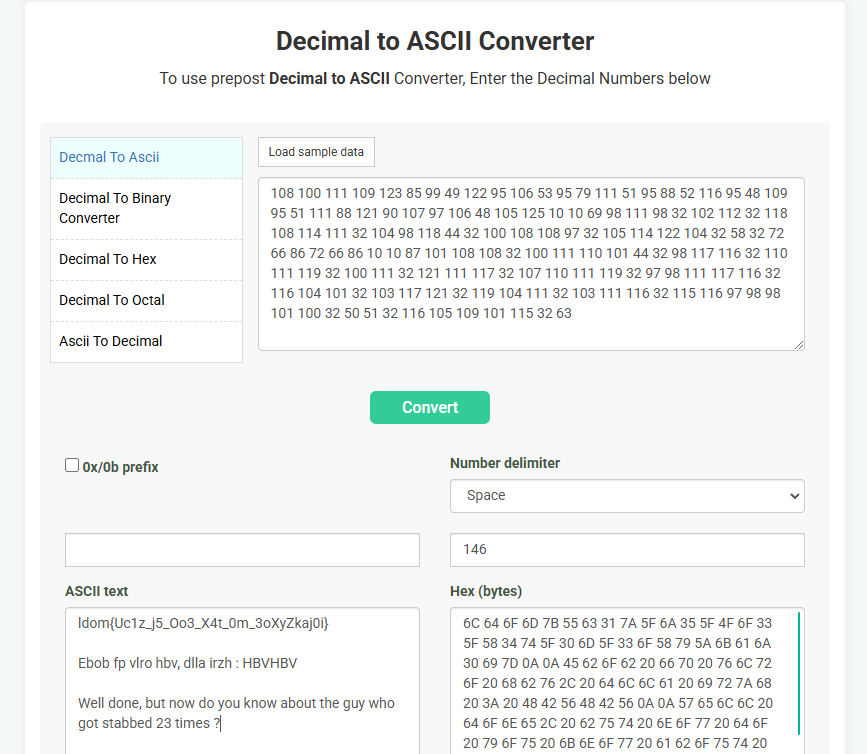Open the Number delimiter dropdown
Viewport: 867px width, 754px height.
(x=627, y=496)
